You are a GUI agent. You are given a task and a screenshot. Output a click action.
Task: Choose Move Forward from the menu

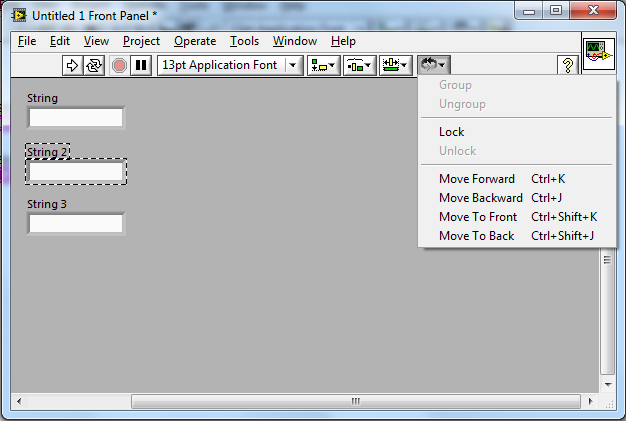click(476, 179)
